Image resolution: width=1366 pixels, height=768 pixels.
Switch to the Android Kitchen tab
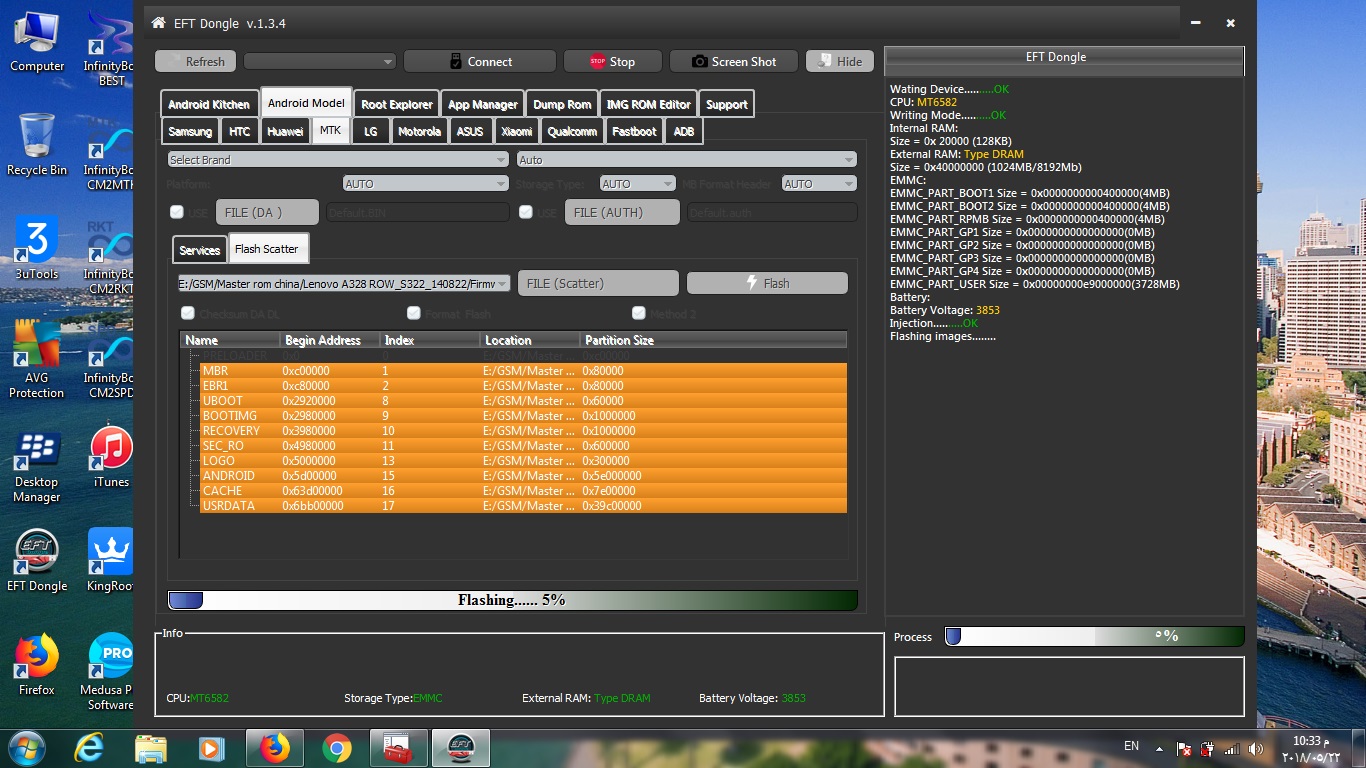click(x=209, y=104)
